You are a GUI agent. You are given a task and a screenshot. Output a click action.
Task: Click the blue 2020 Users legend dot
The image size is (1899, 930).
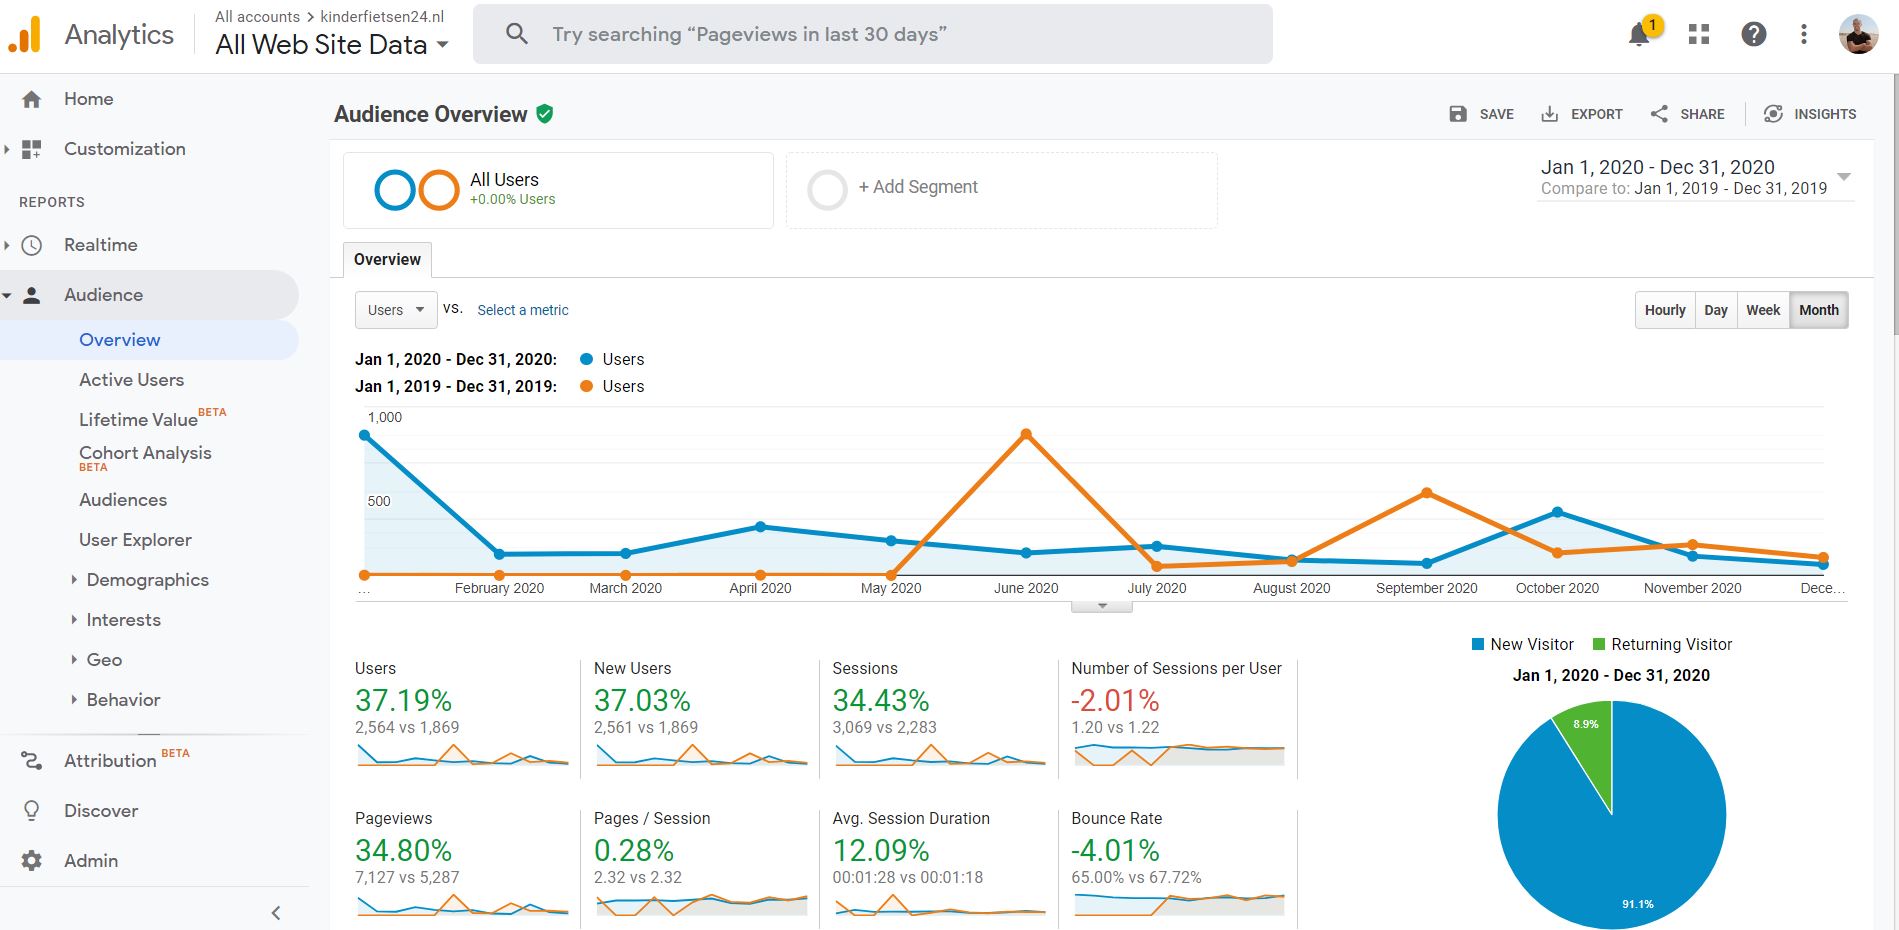(x=586, y=359)
